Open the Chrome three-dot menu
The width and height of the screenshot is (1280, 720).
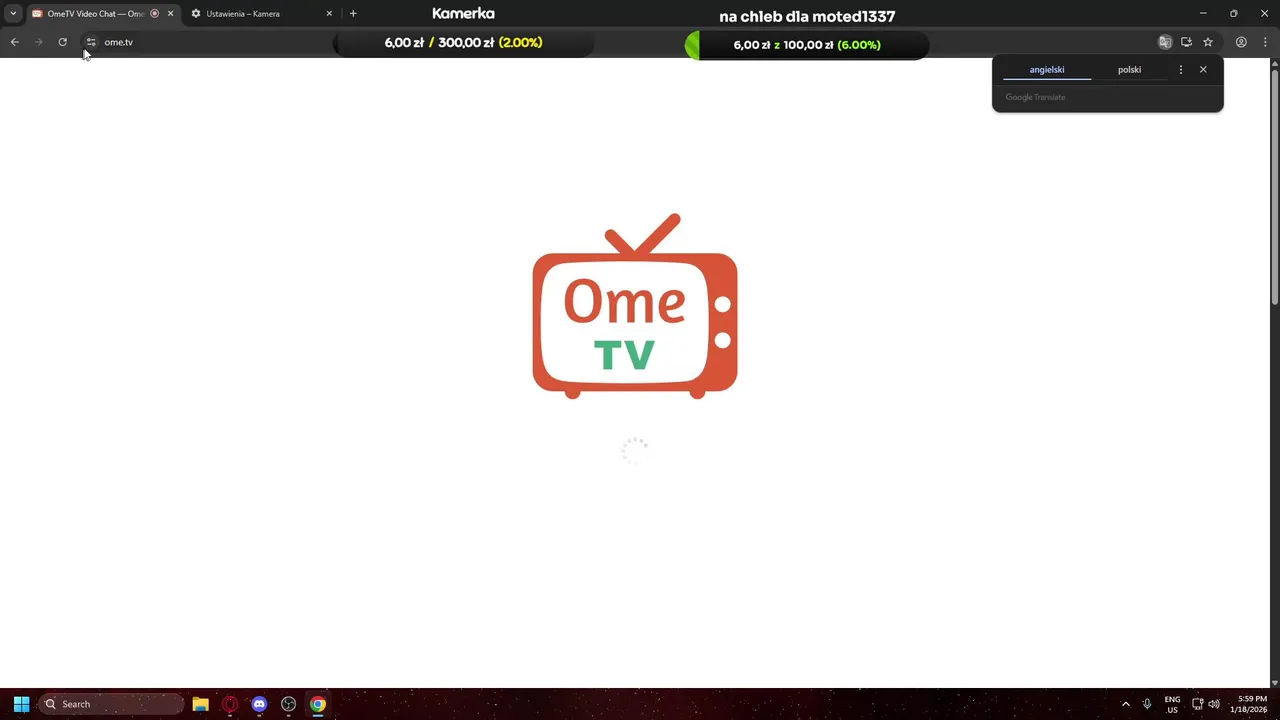tap(1263, 42)
